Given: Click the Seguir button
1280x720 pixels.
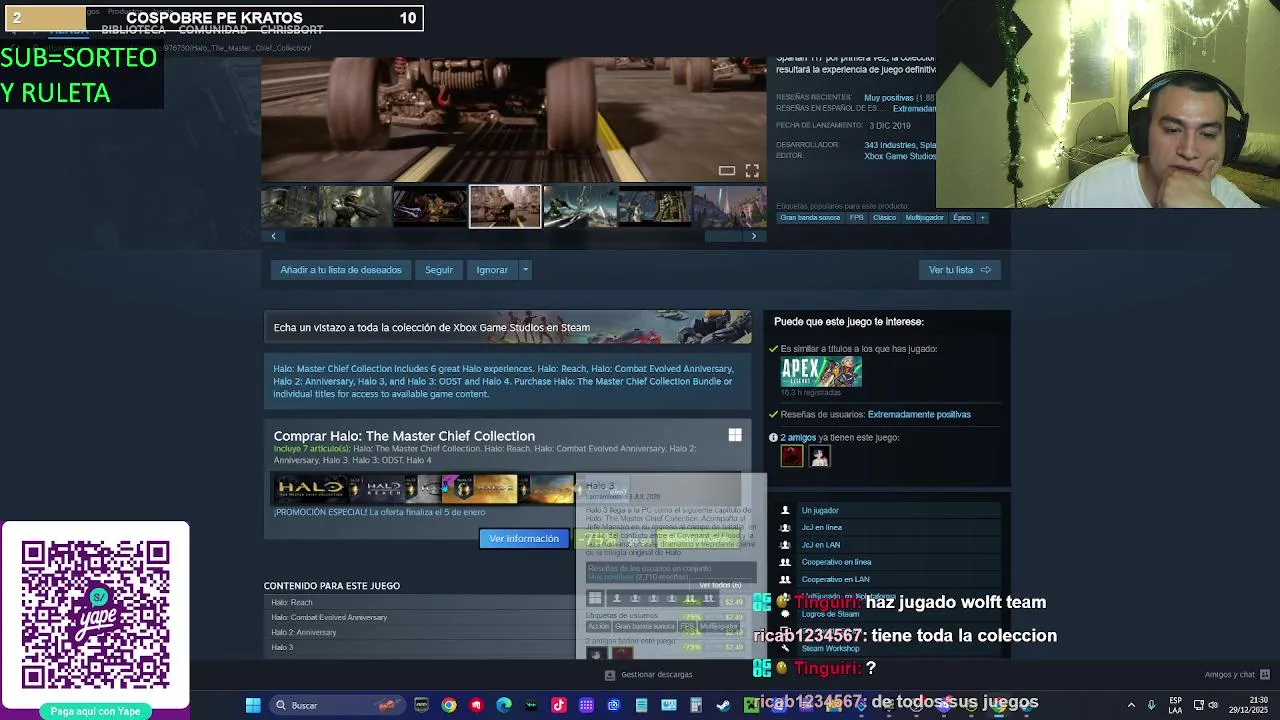Looking at the screenshot, I should [x=439, y=270].
